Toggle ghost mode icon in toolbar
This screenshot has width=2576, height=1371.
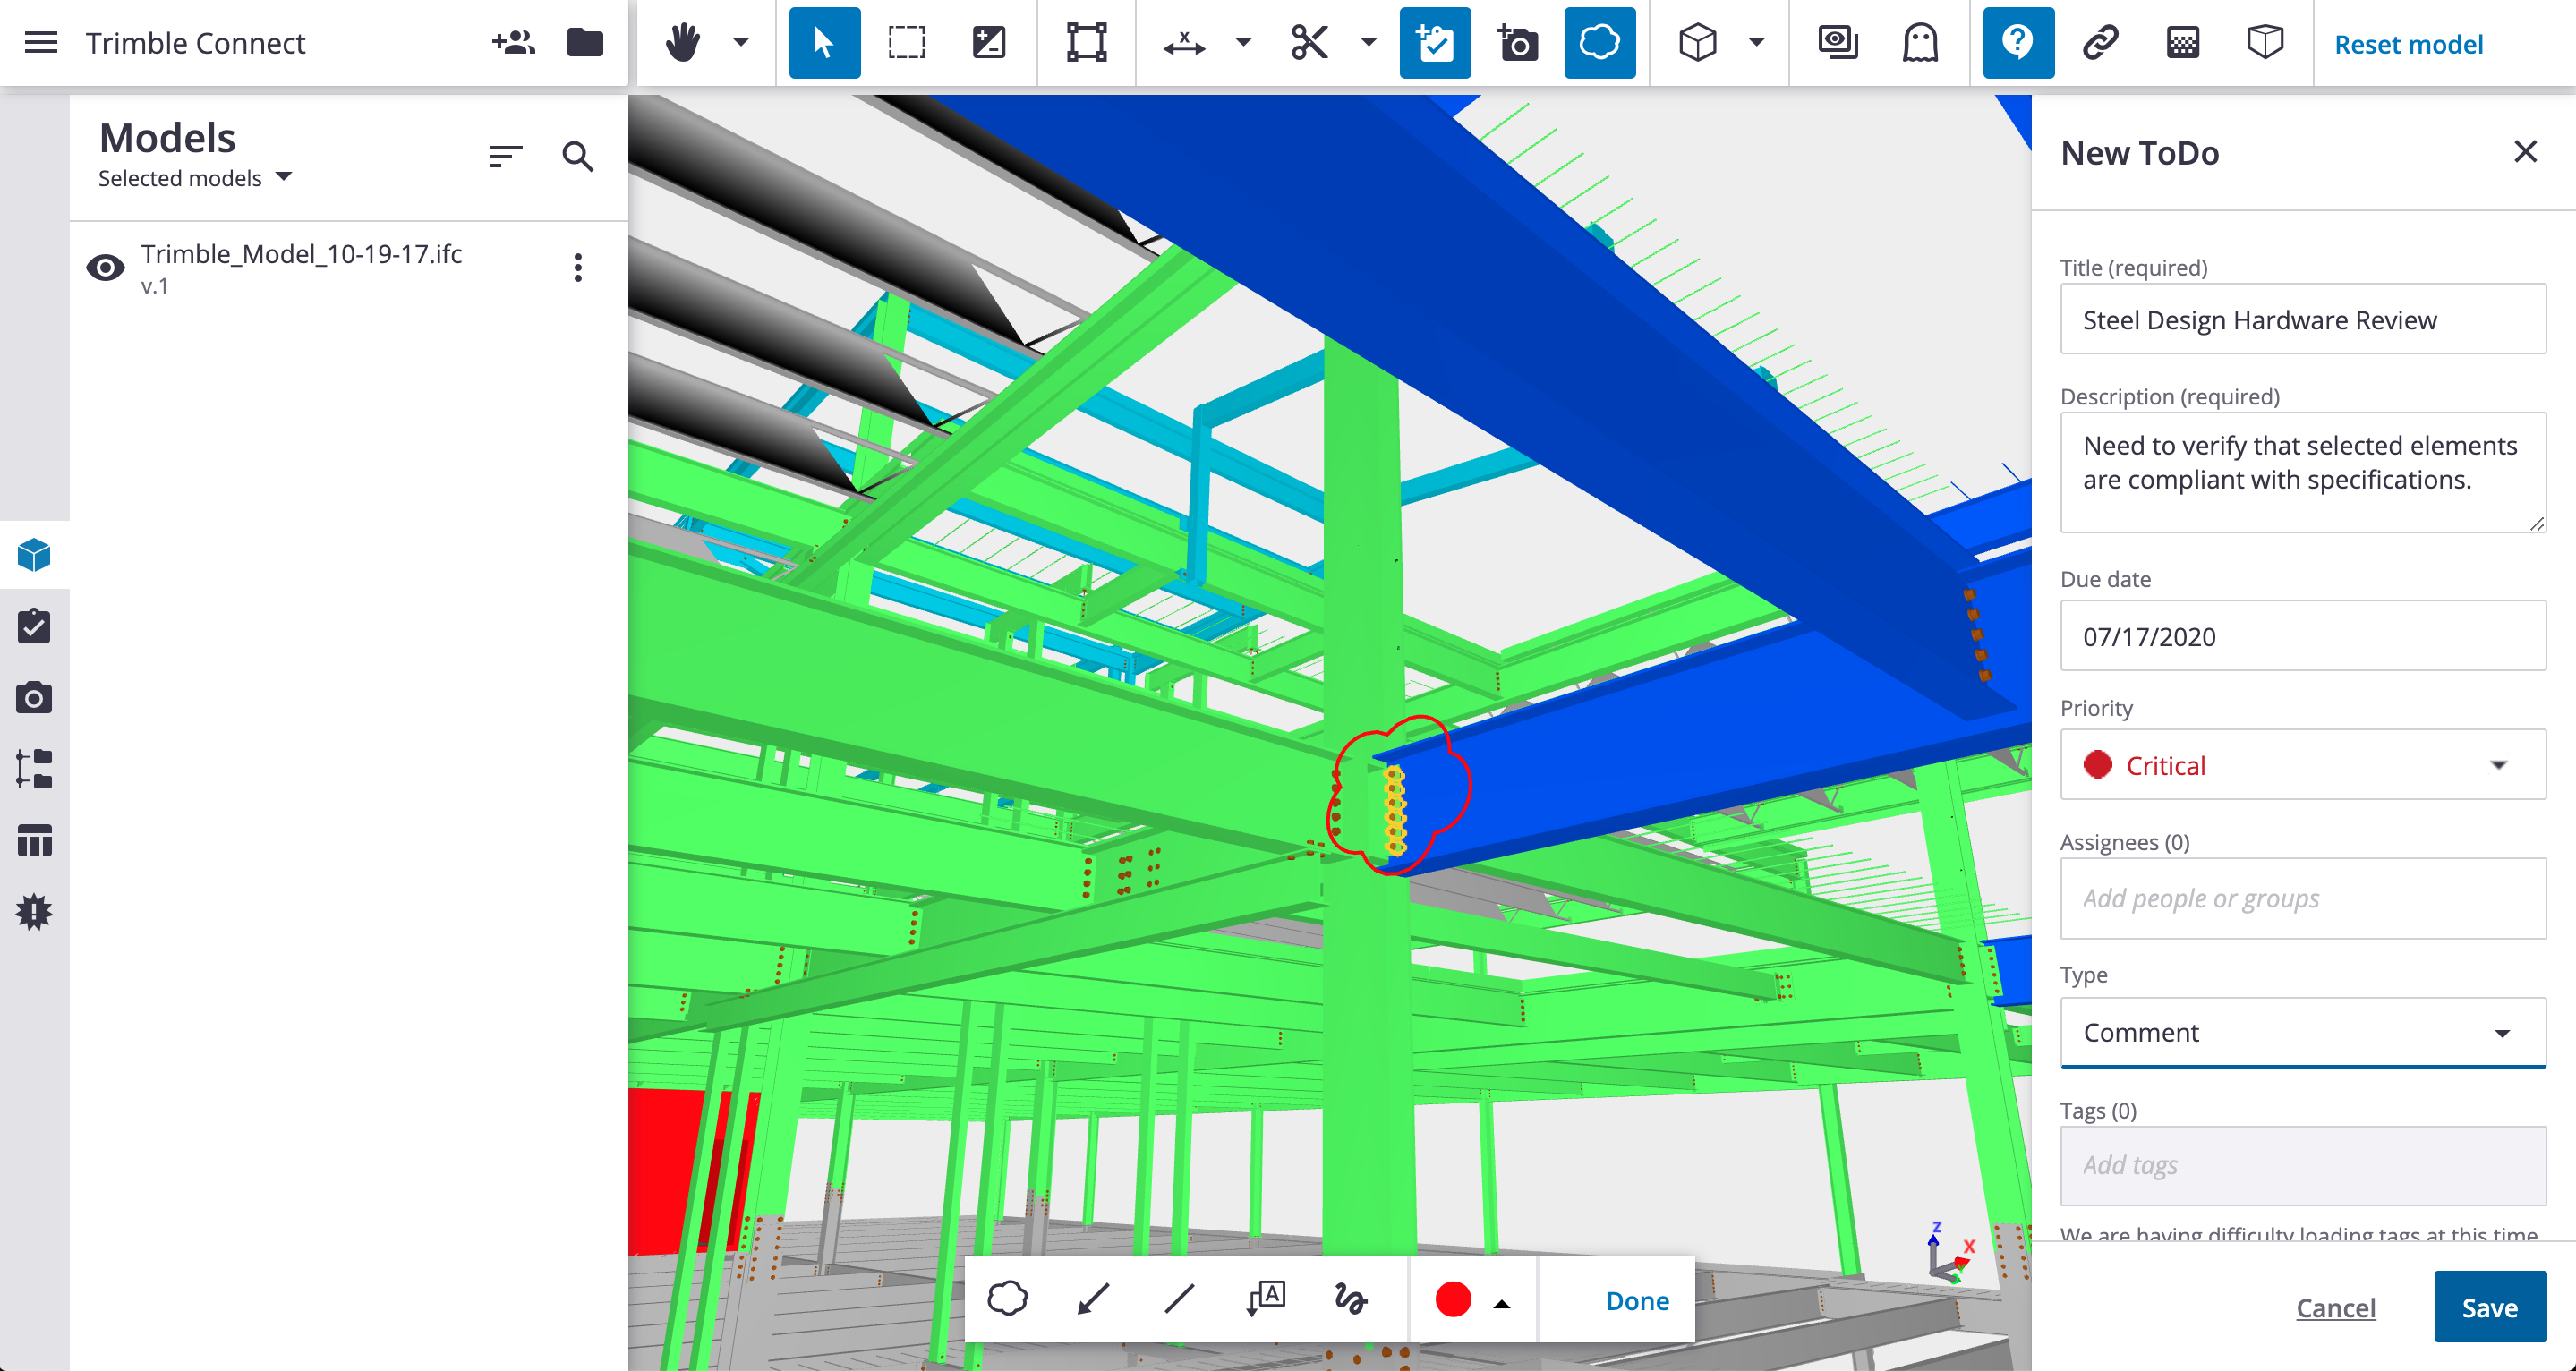click(x=1920, y=43)
